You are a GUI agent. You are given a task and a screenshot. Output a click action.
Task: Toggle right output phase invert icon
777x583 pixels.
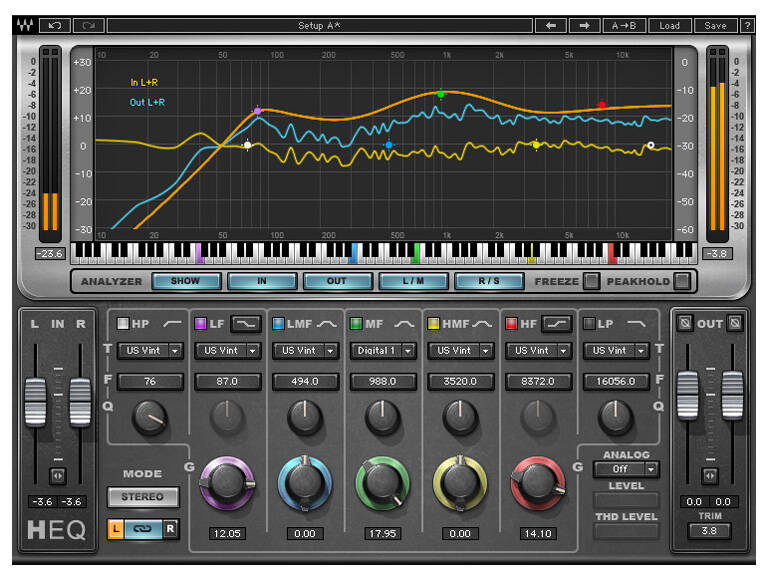click(735, 323)
